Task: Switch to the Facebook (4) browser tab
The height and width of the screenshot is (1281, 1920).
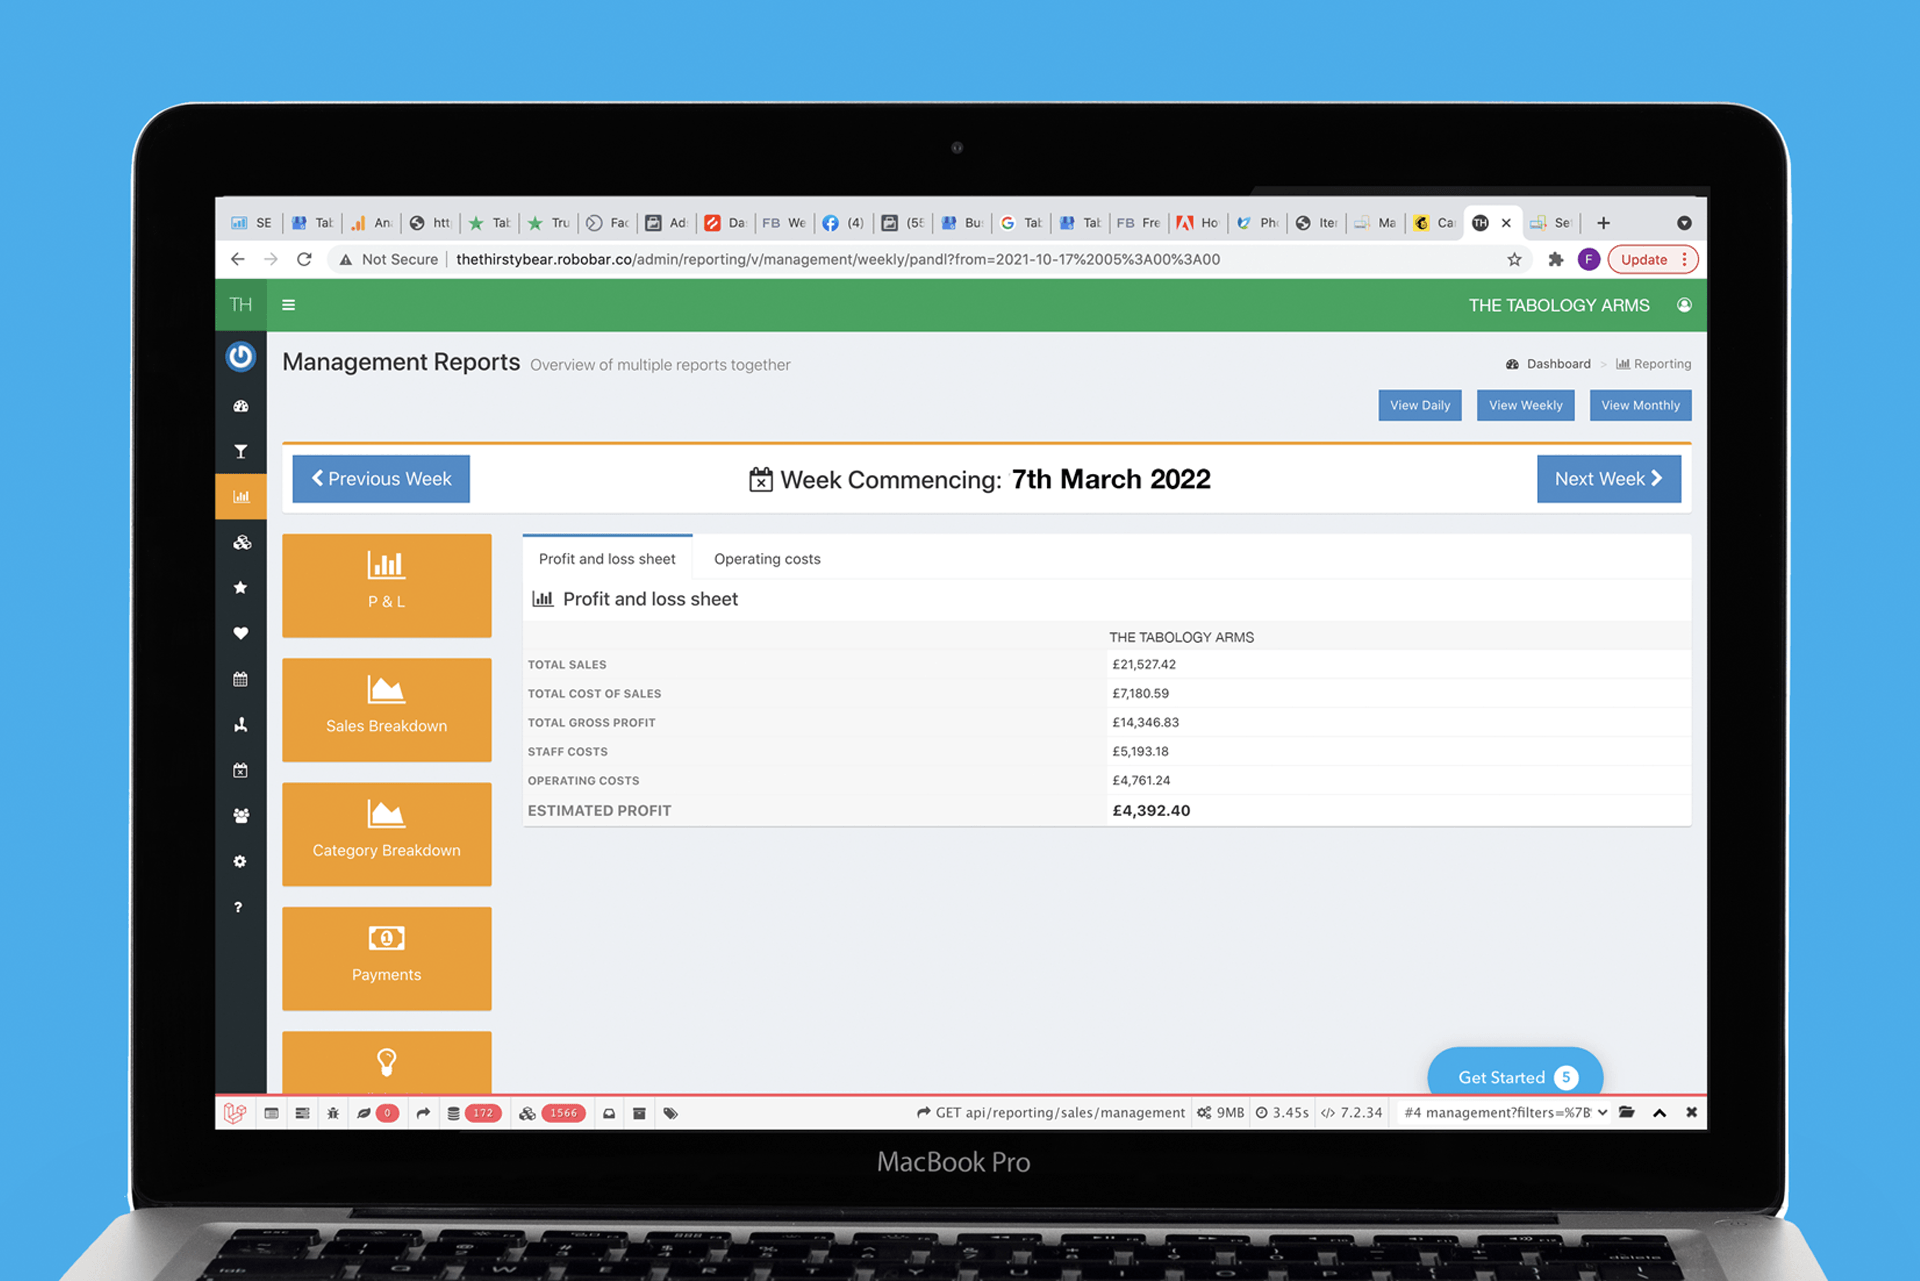Action: [843, 223]
